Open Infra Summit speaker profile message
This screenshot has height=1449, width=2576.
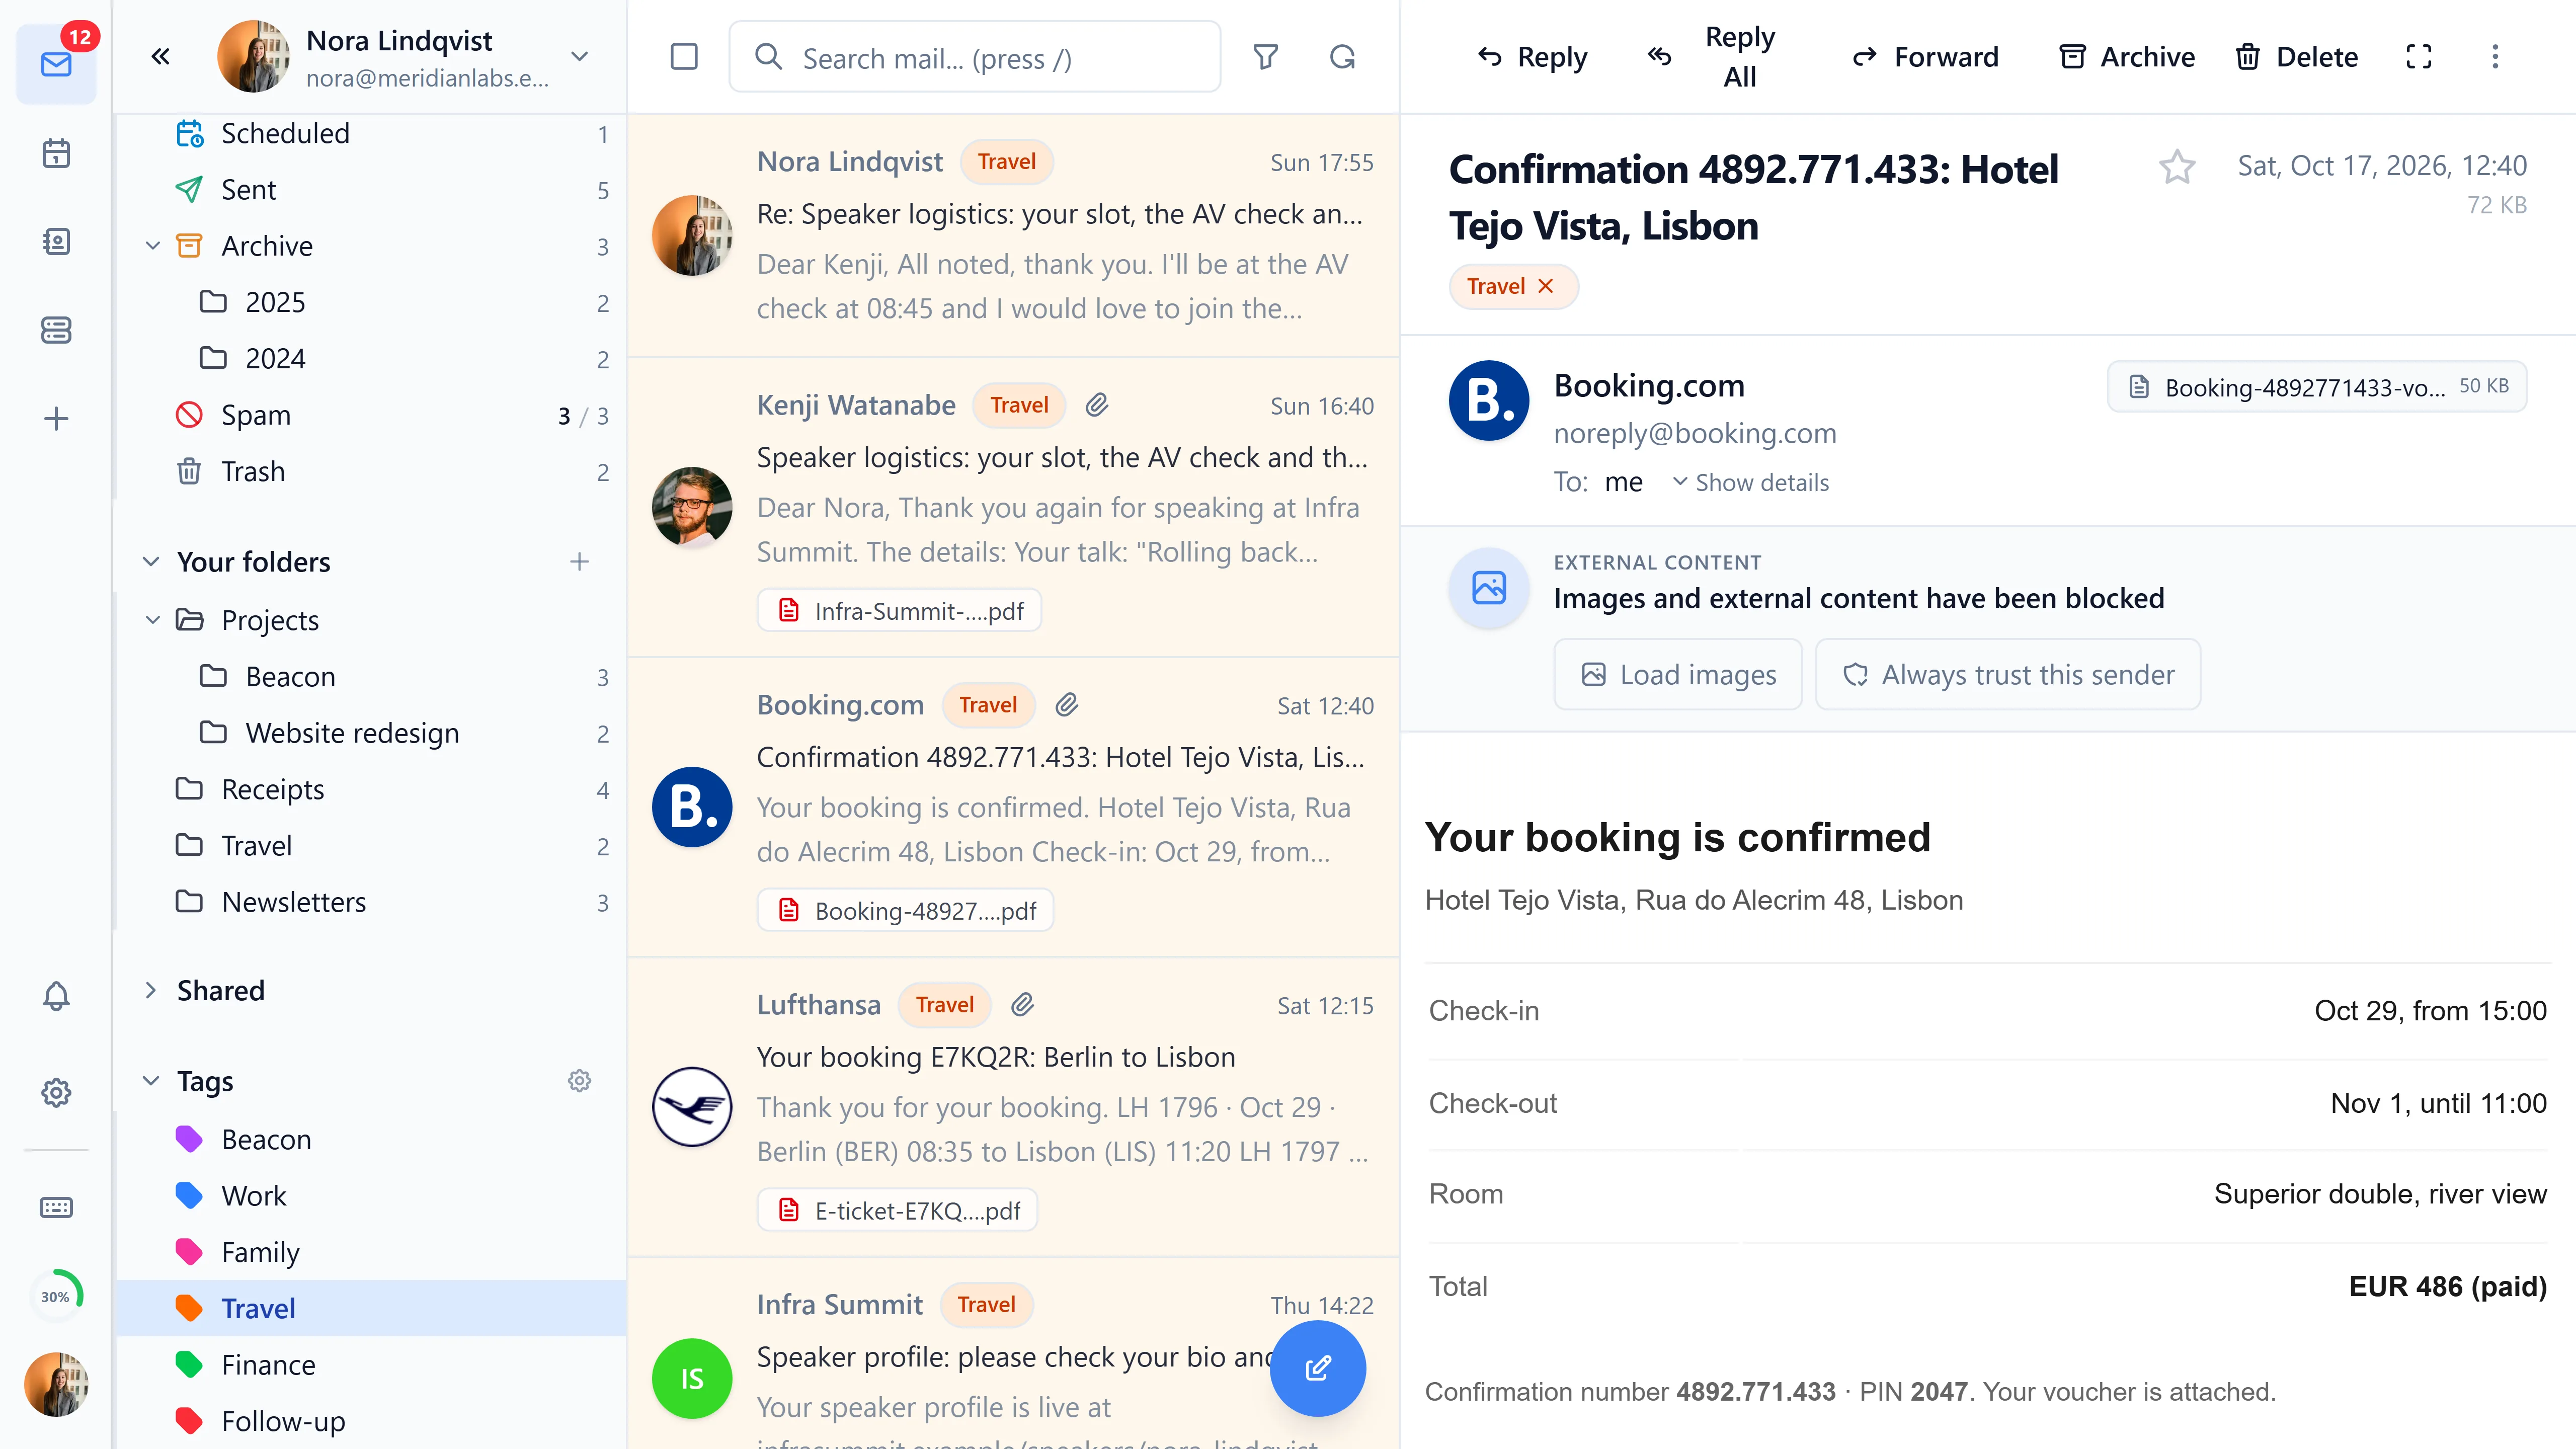pos(1013,1354)
